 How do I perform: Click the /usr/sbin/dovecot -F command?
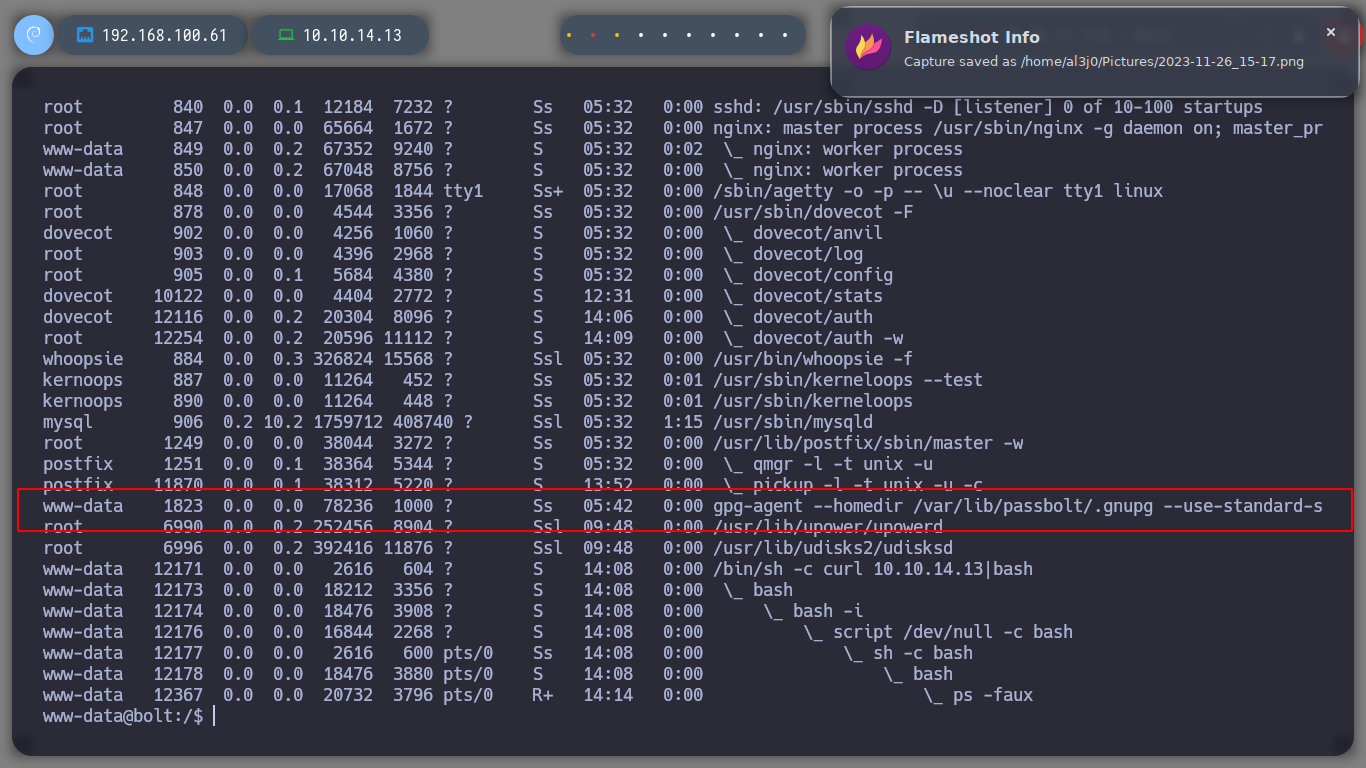point(813,212)
